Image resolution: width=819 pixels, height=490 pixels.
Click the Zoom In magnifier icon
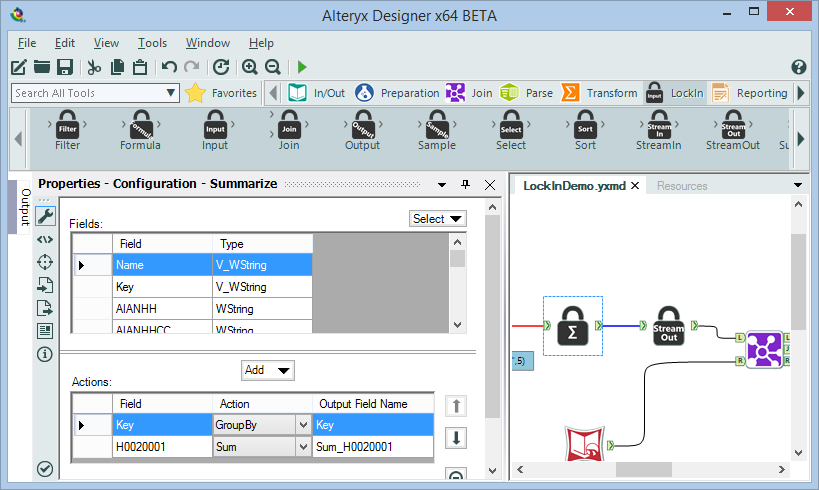tap(249, 67)
